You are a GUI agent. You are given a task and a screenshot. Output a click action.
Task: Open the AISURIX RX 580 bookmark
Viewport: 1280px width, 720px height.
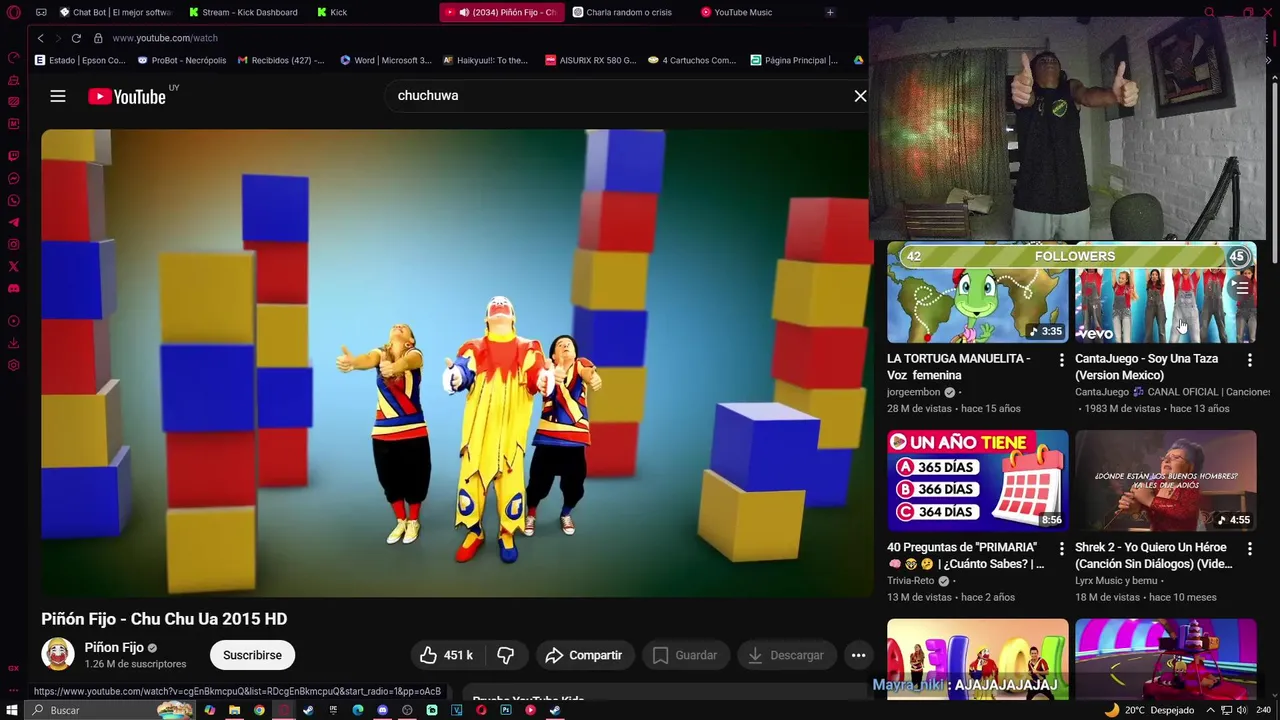(x=590, y=60)
